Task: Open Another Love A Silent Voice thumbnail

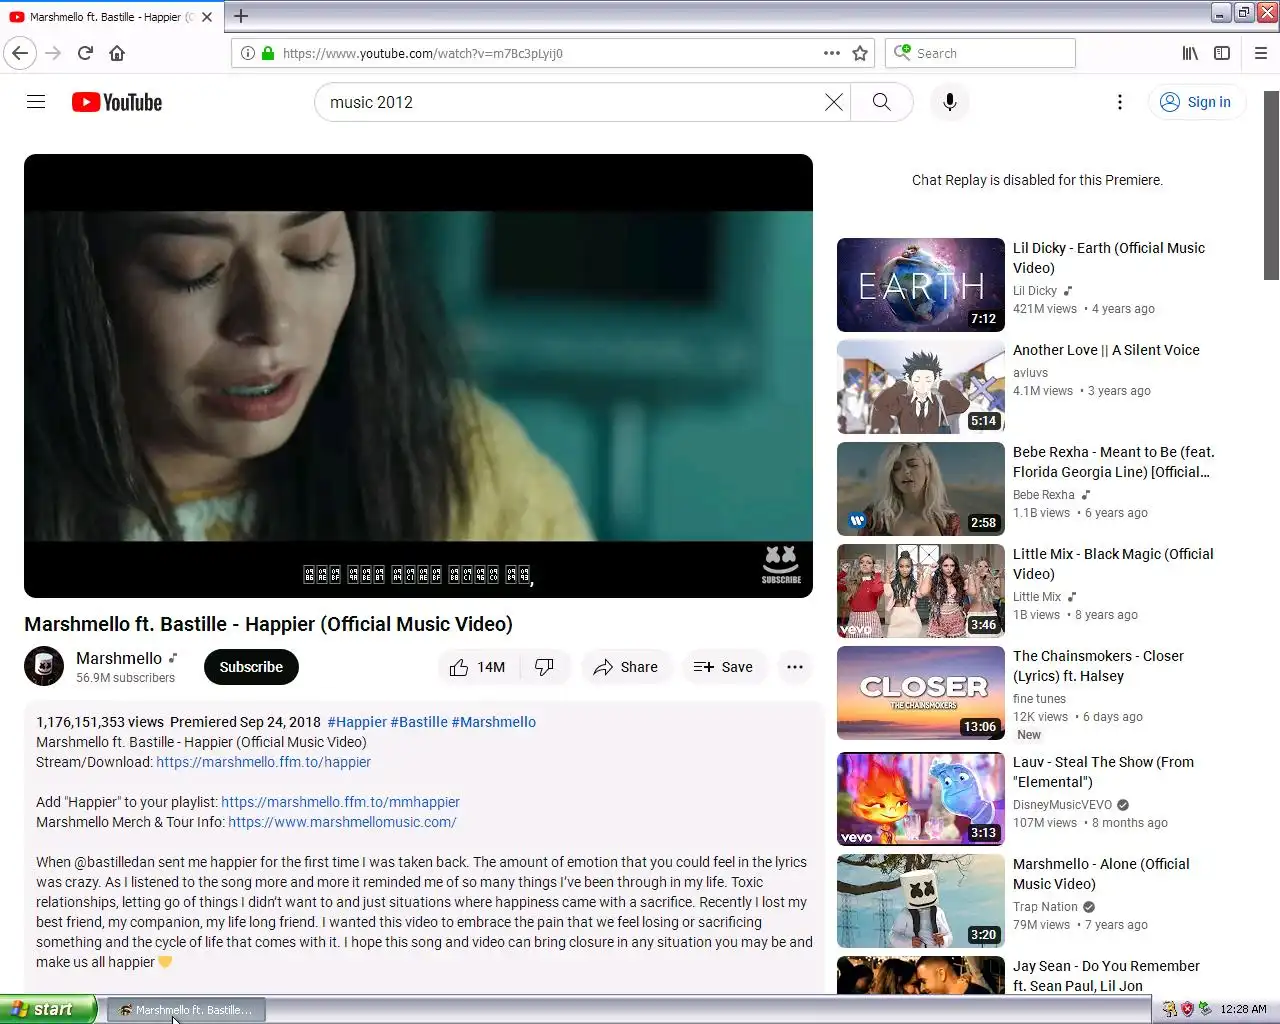Action: click(x=921, y=387)
